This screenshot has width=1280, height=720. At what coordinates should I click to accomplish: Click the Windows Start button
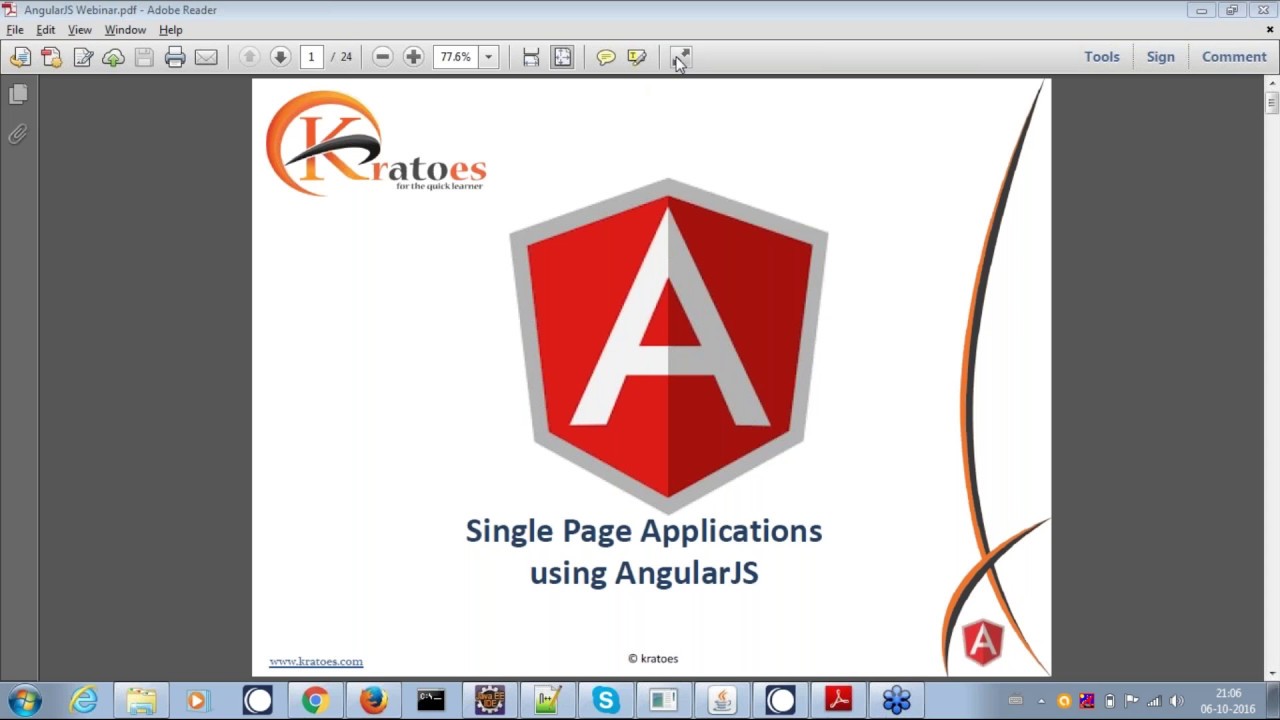pos(25,700)
